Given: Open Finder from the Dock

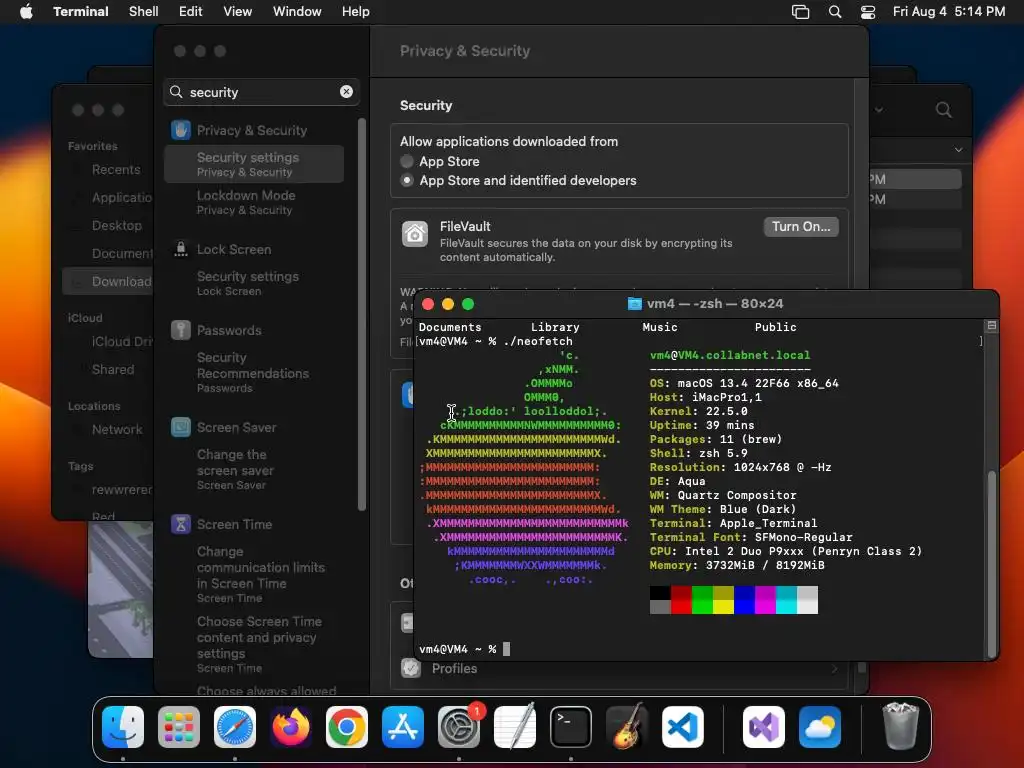Looking at the screenshot, I should pos(123,727).
